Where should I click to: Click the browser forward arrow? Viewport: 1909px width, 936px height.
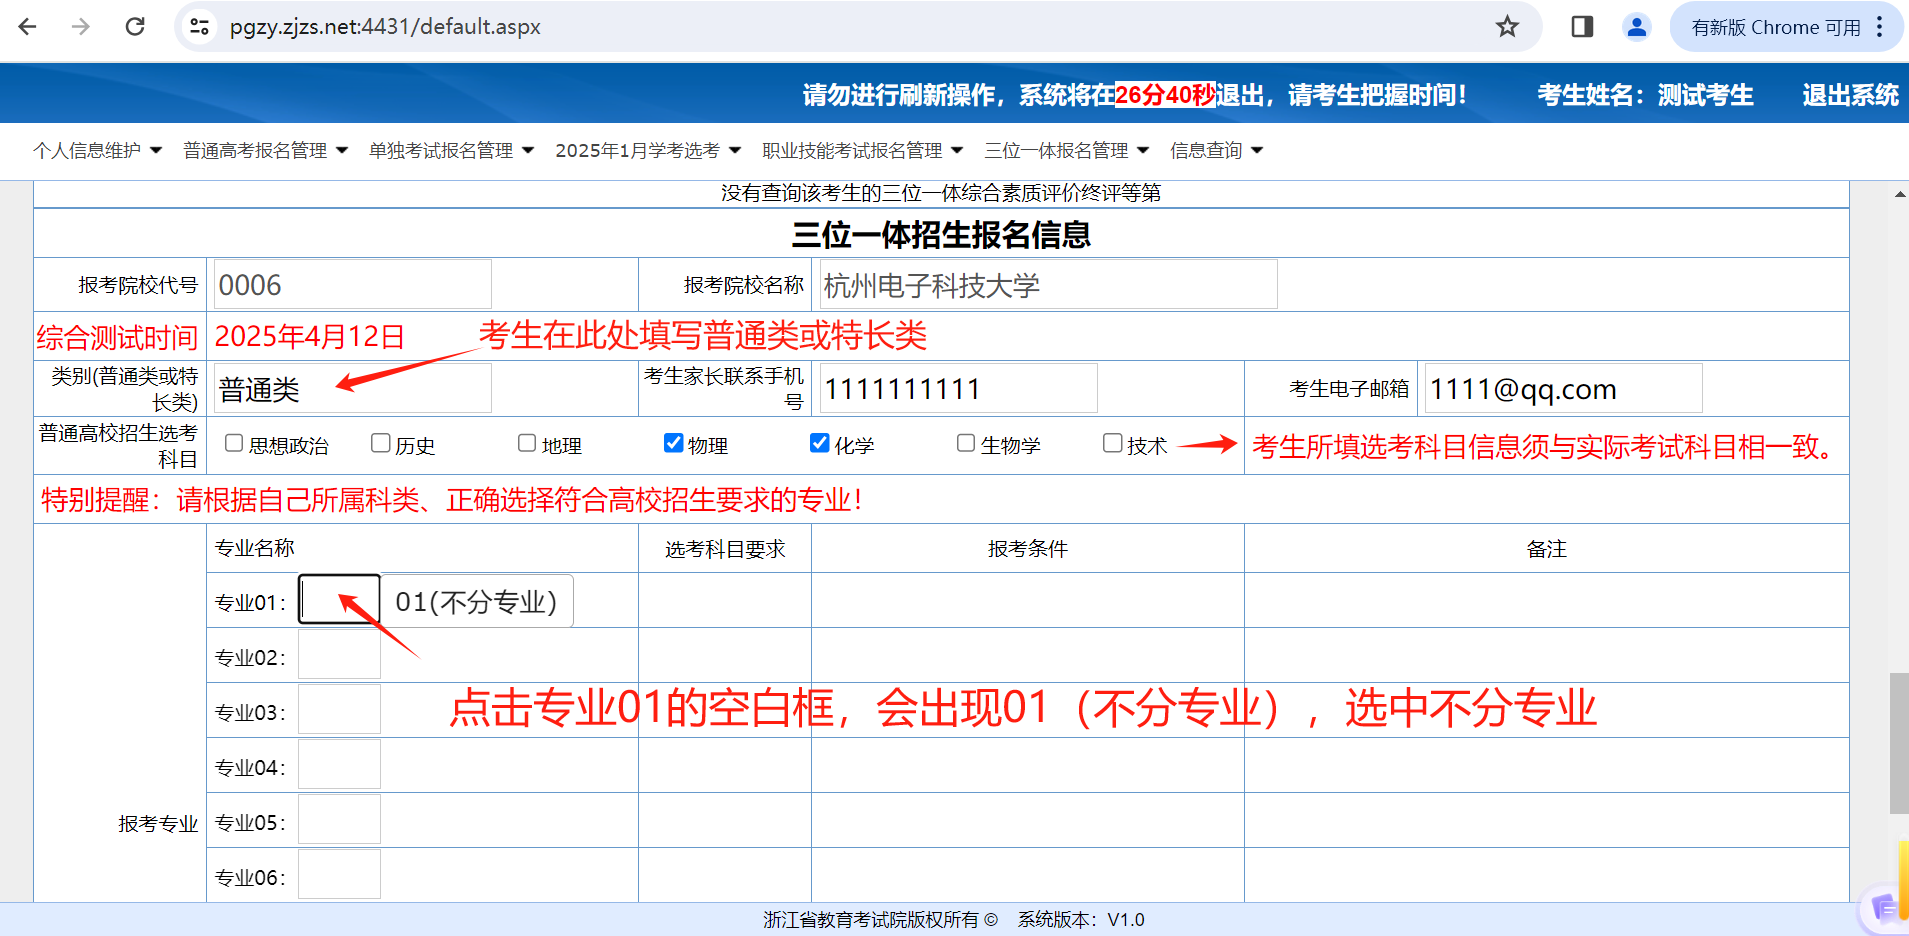pyautogui.click(x=81, y=27)
